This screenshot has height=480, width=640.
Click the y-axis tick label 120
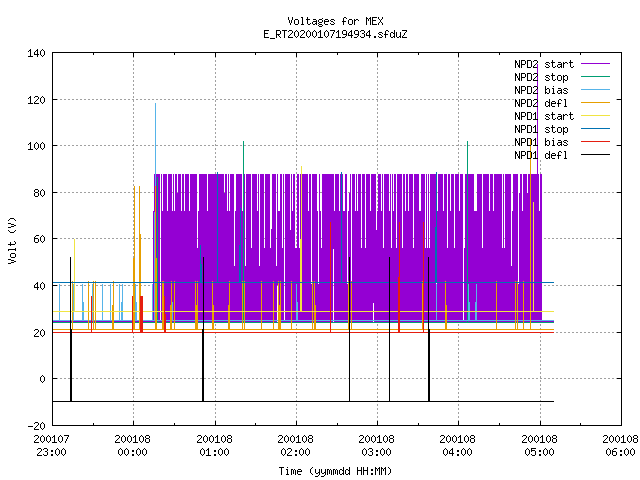[36, 100]
